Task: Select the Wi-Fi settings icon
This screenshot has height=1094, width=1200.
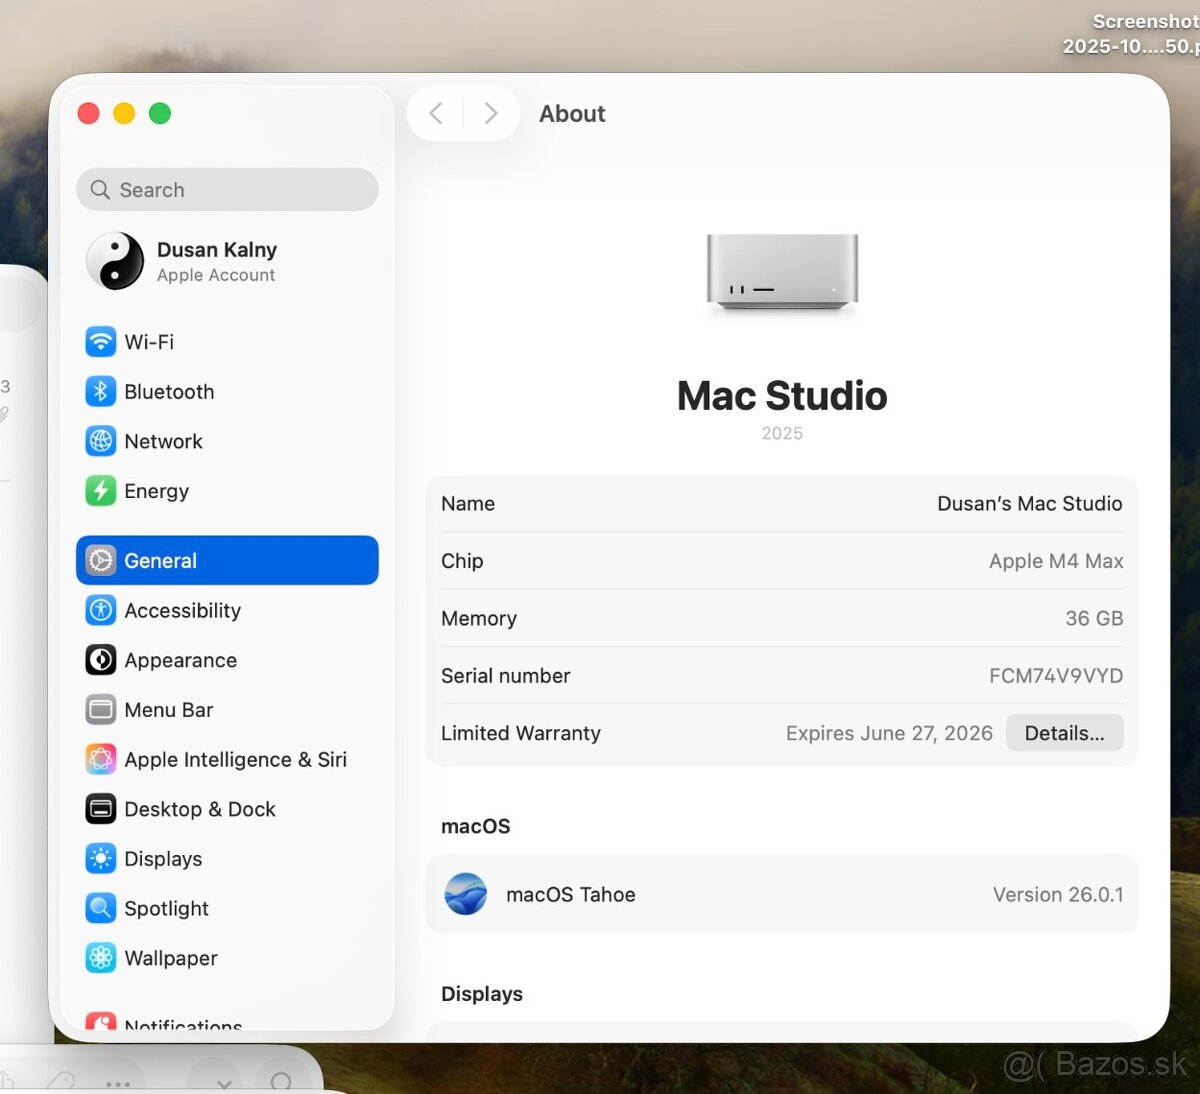Action: (x=100, y=341)
